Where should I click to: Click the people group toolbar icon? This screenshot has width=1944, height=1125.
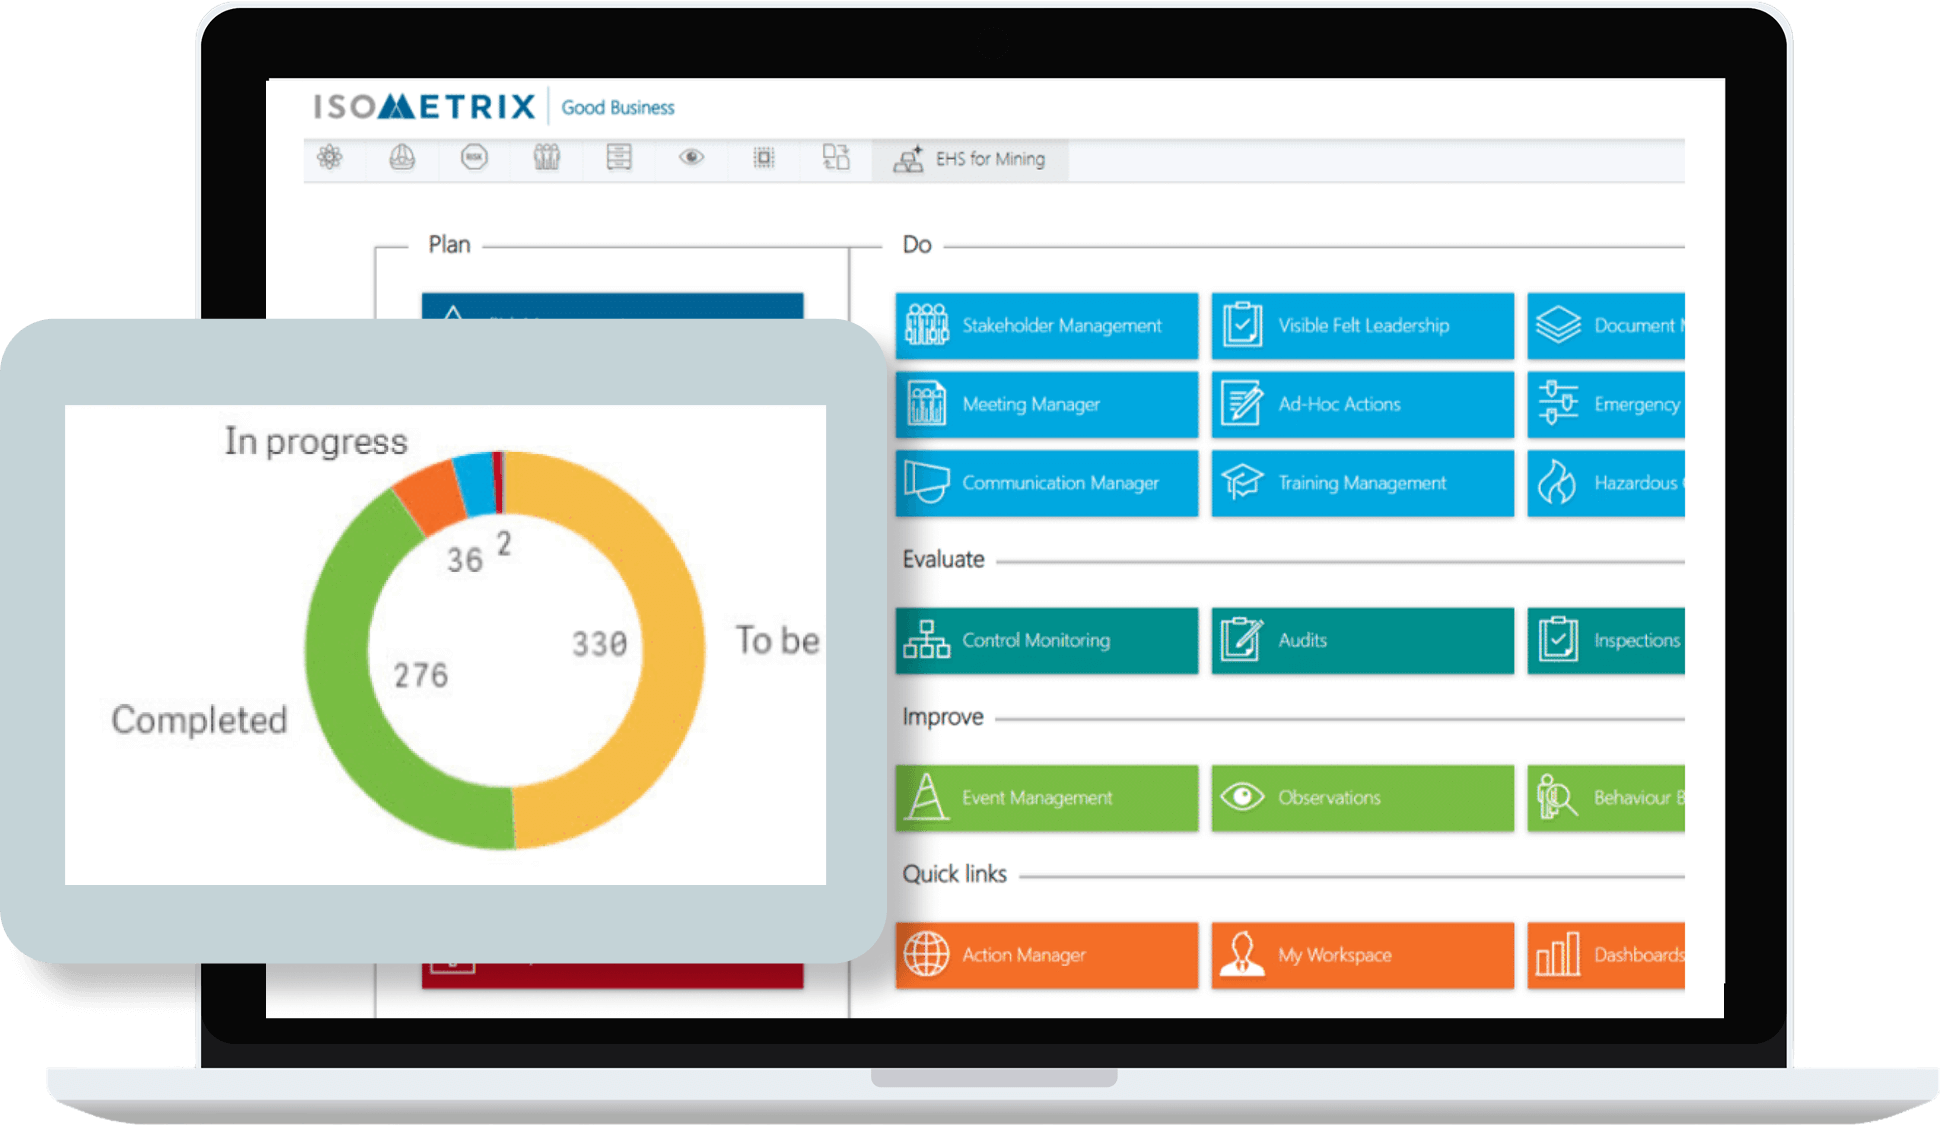pos(546,157)
